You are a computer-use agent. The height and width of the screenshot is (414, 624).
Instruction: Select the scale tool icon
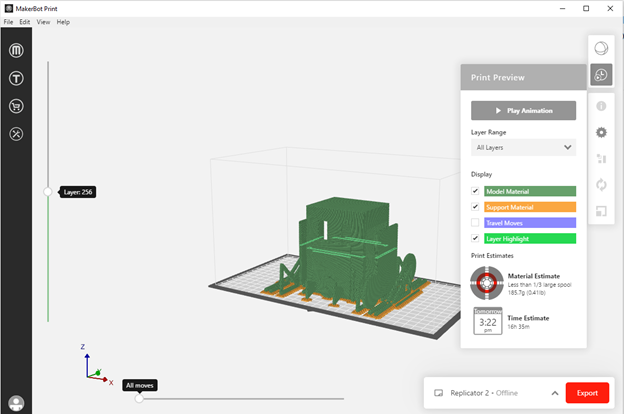(601, 211)
